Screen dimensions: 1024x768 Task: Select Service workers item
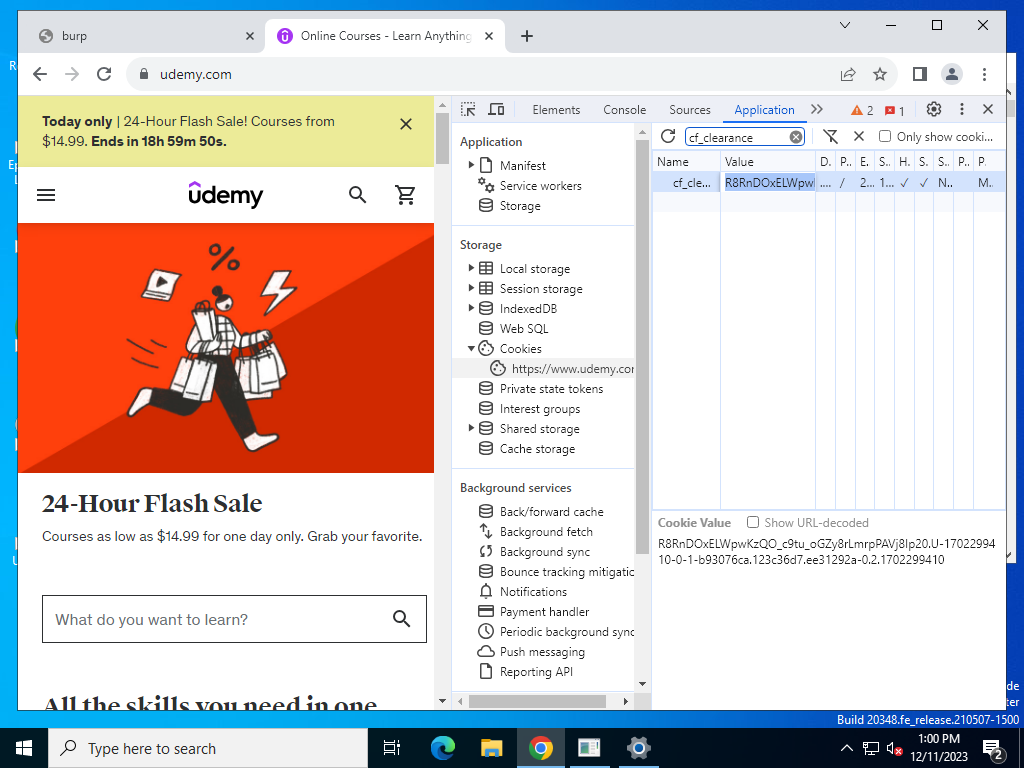coord(540,185)
